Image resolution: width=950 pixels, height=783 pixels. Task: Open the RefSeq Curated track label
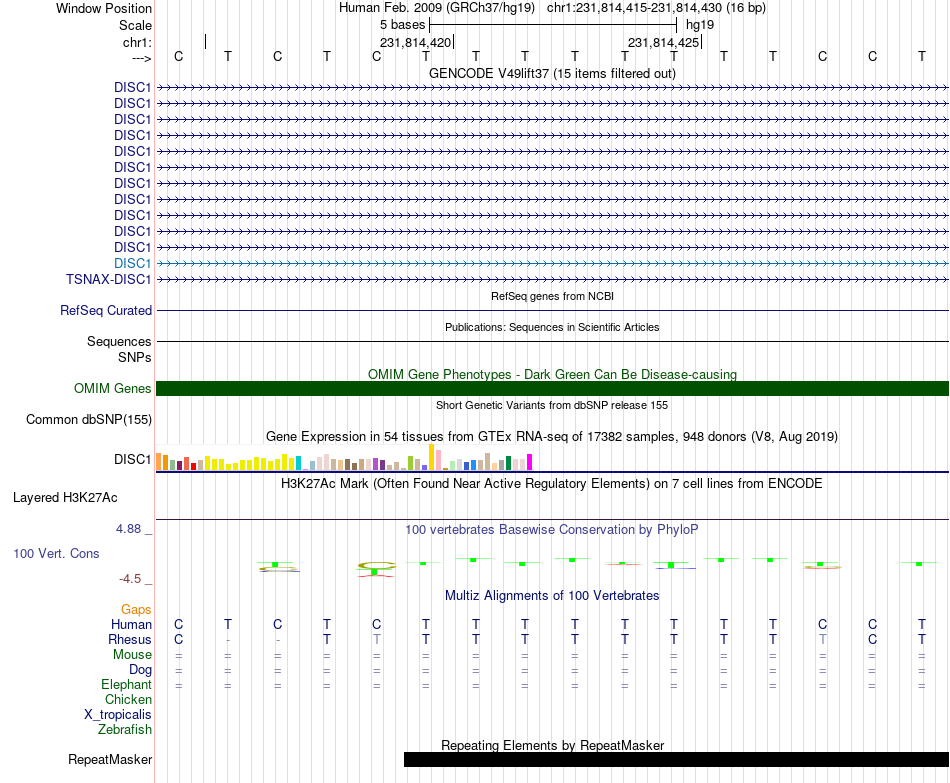click(x=105, y=310)
